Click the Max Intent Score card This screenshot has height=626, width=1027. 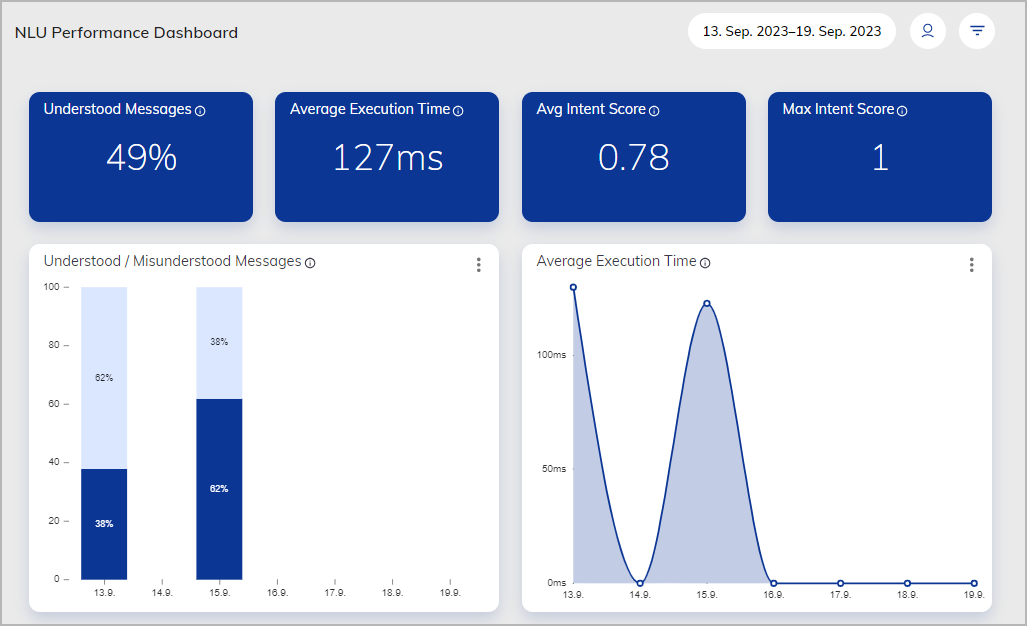pyautogui.click(x=879, y=157)
